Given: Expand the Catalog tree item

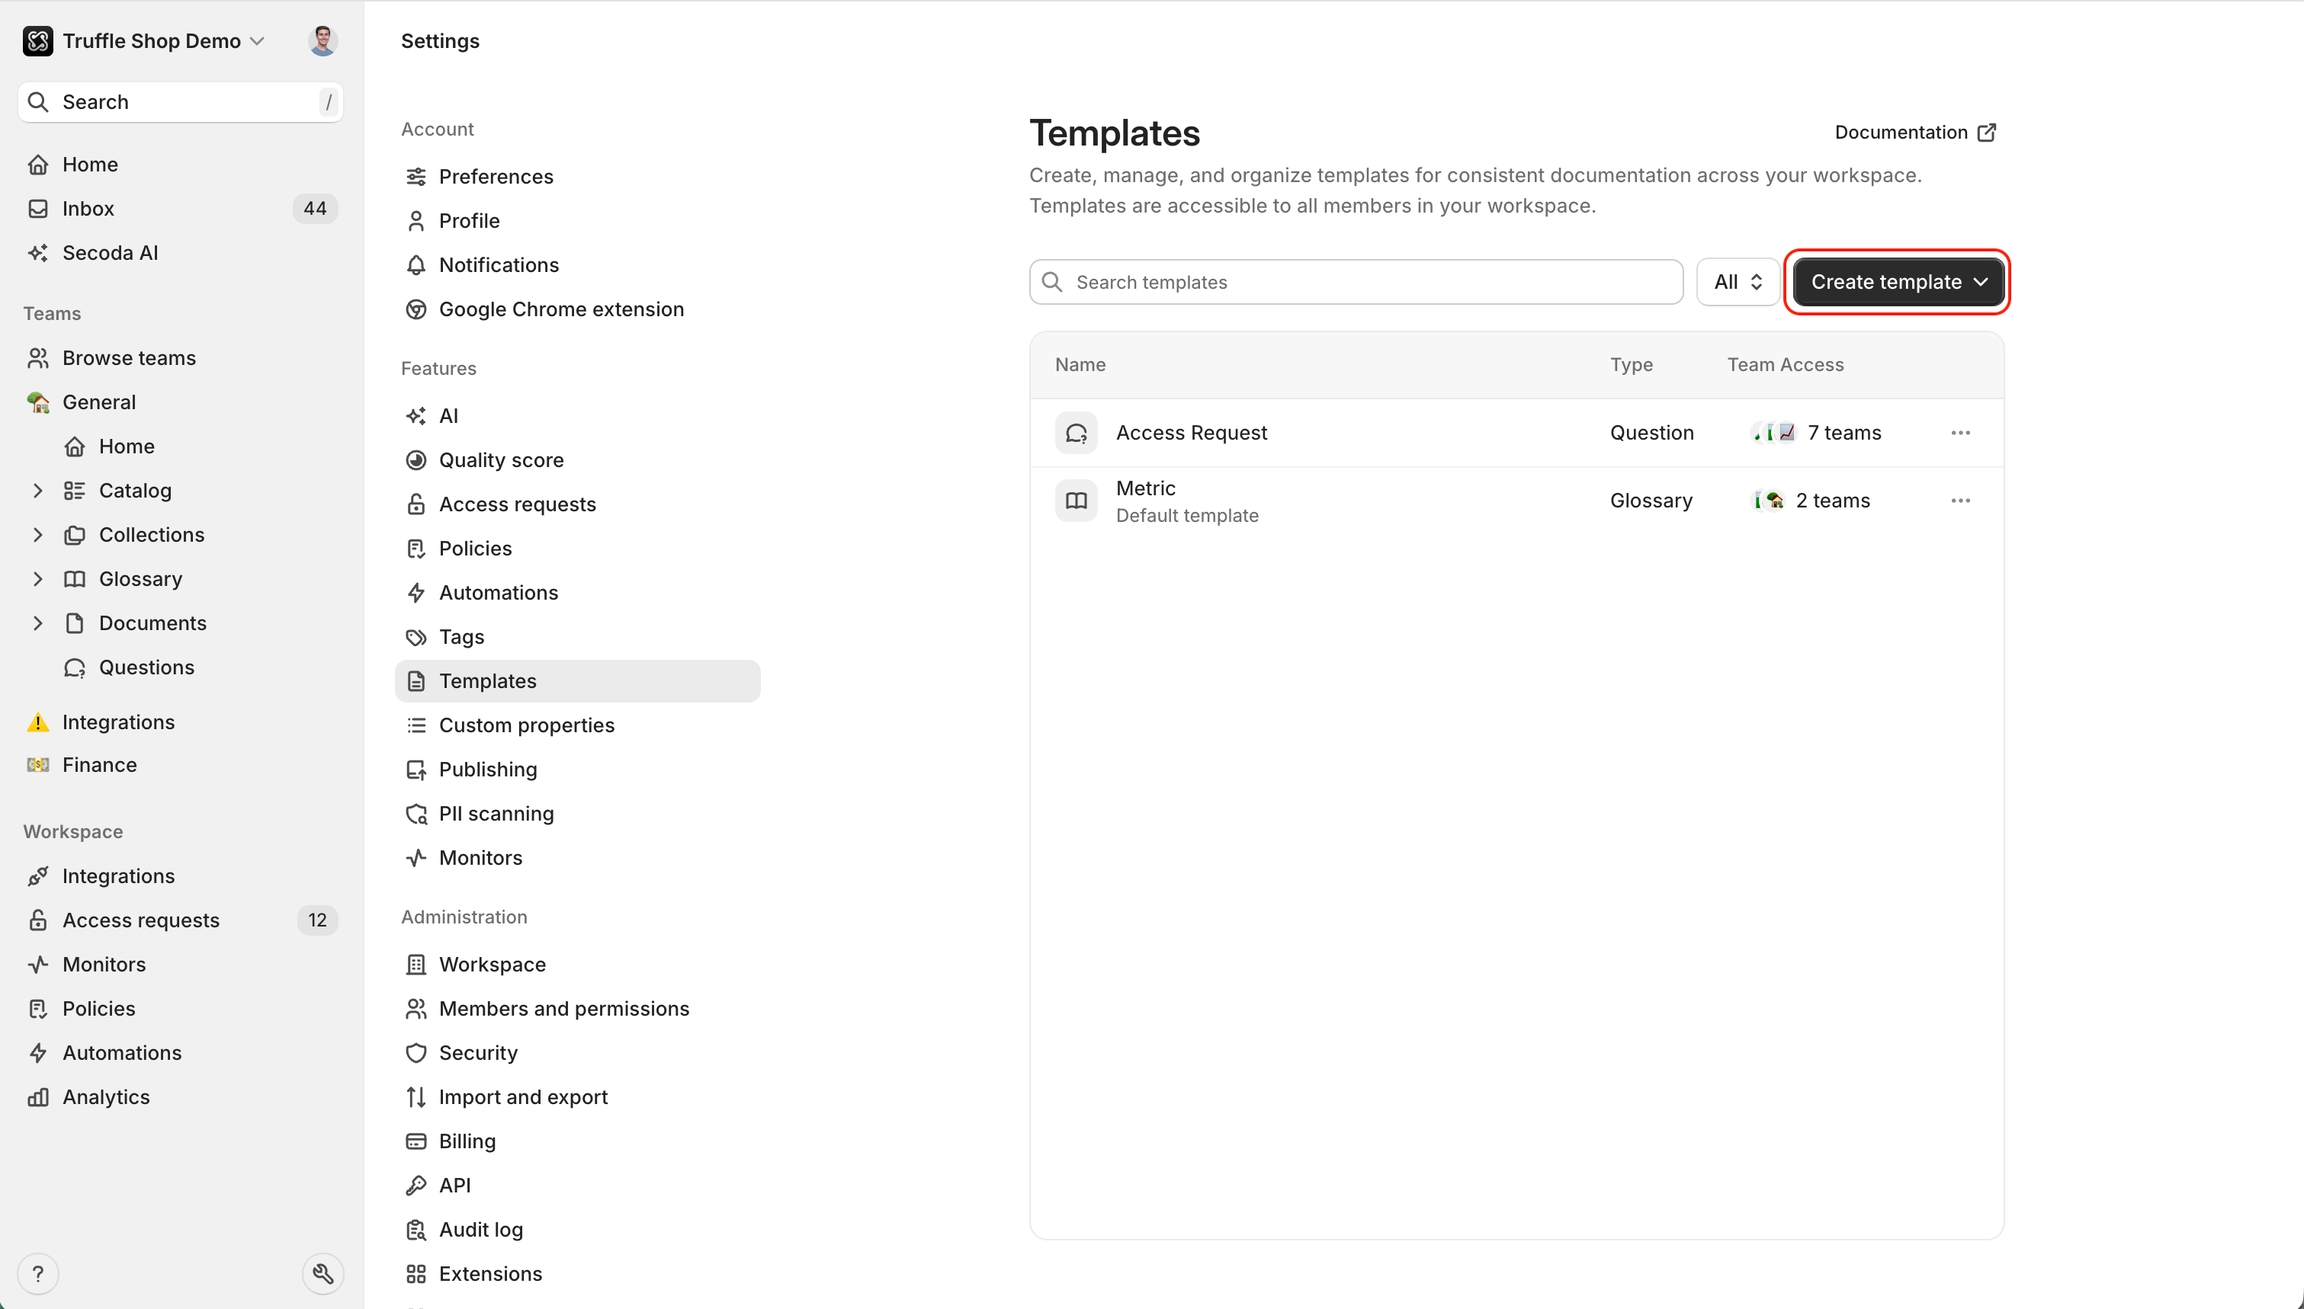Looking at the screenshot, I should pyautogui.click(x=38, y=491).
